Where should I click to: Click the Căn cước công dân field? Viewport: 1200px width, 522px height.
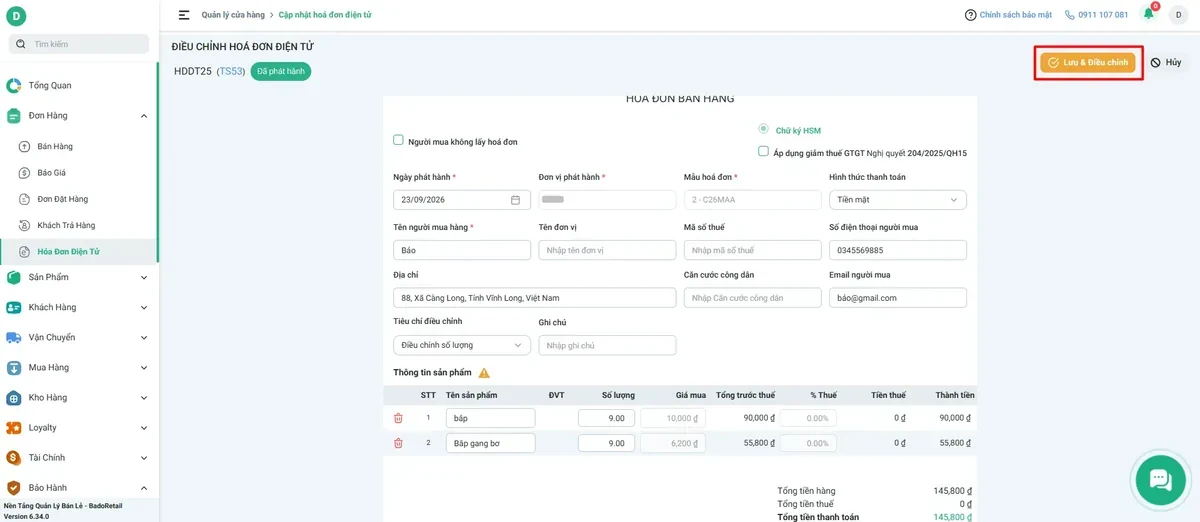click(753, 298)
